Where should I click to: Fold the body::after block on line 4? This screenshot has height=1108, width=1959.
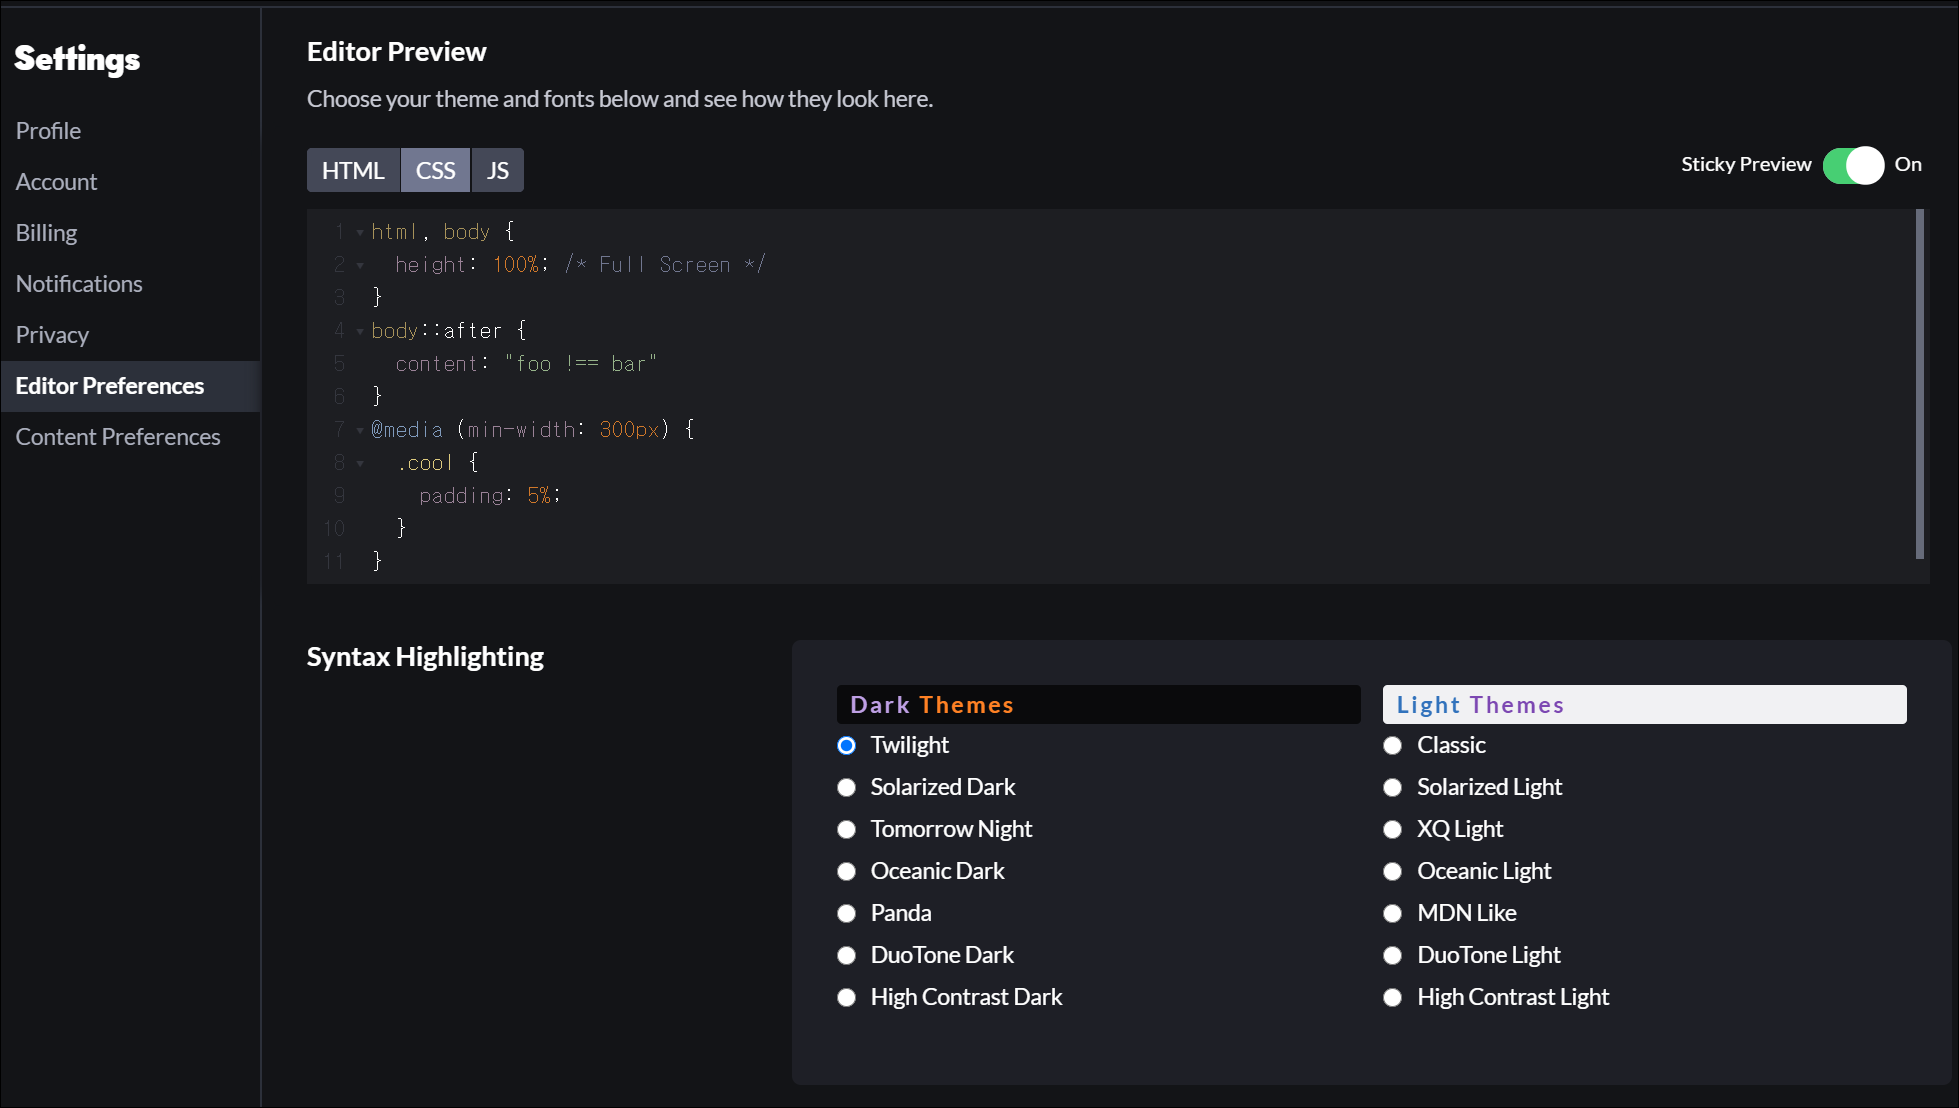click(x=360, y=331)
